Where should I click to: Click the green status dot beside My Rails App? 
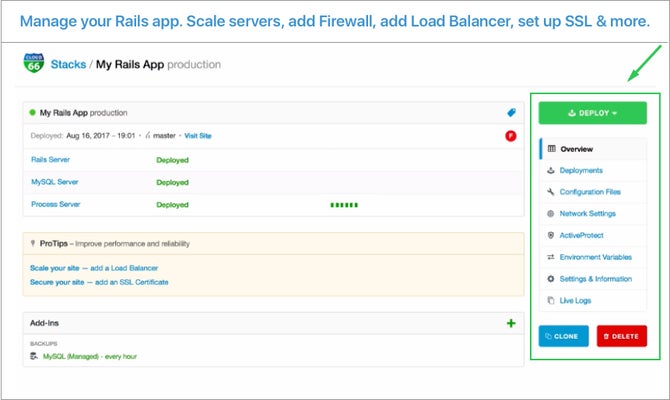click(x=32, y=112)
